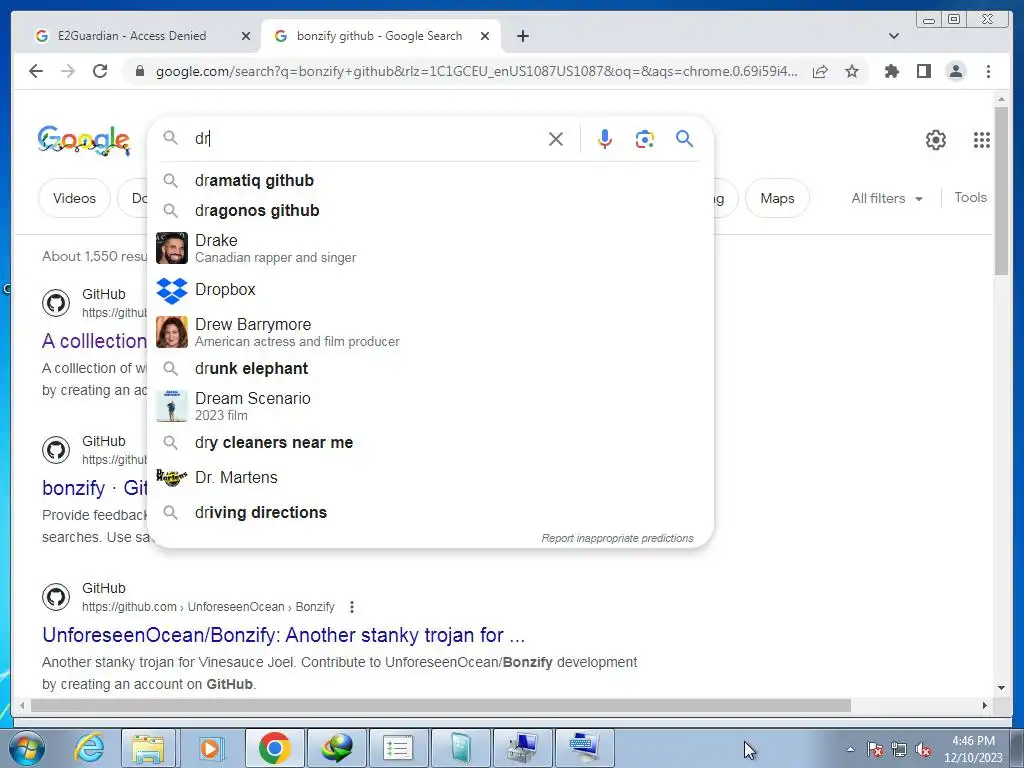This screenshot has height=768, width=1024.
Task: Switch to E2Guardian - Access Denied tab
Action: [x=132, y=36]
